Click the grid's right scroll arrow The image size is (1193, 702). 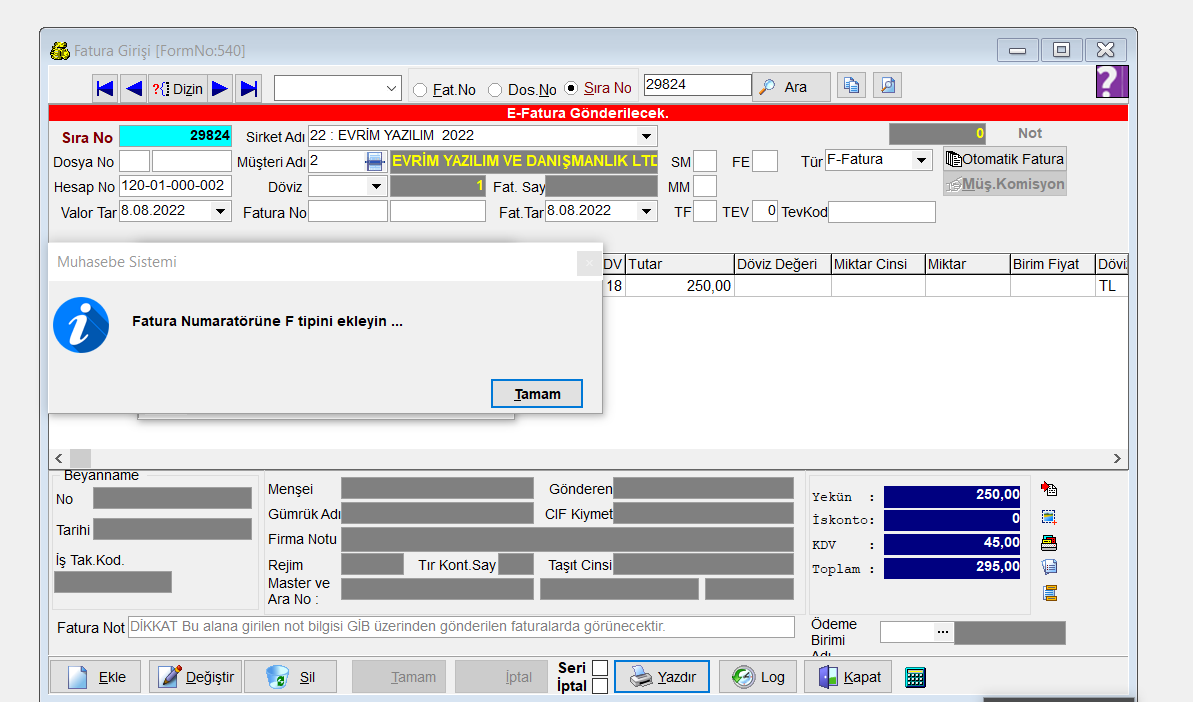click(x=1117, y=458)
